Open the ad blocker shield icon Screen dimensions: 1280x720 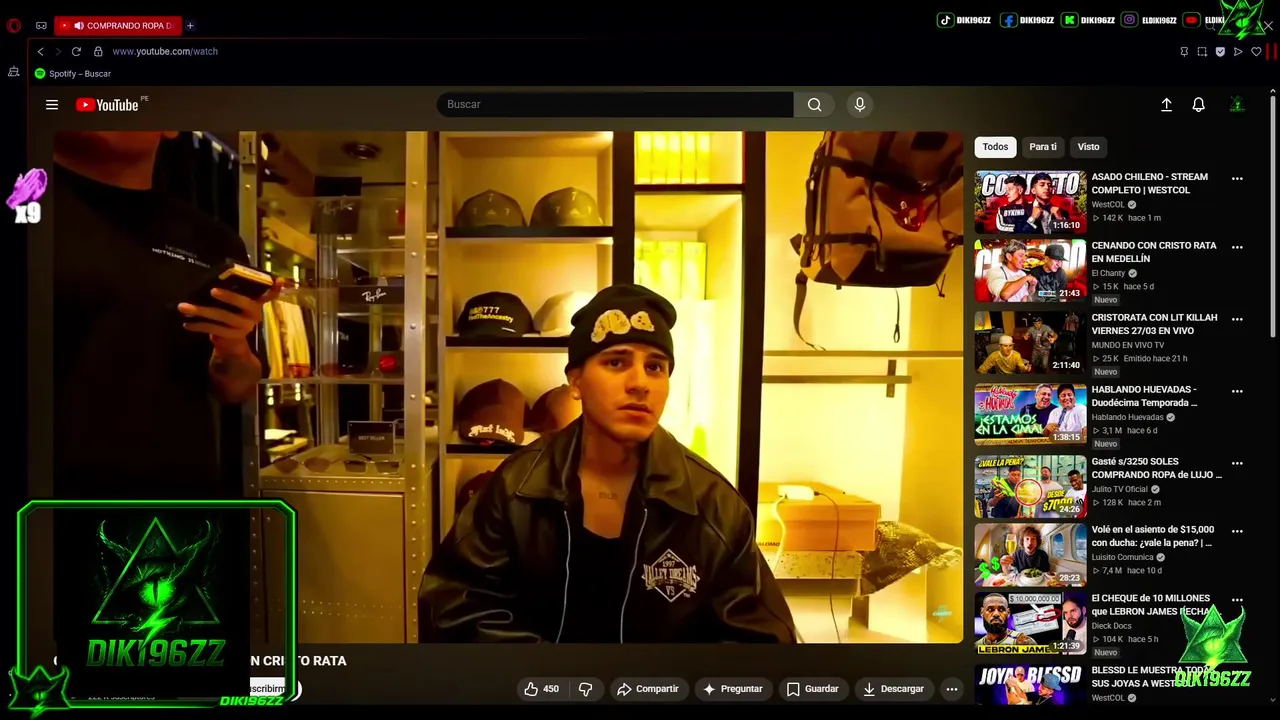pos(1220,51)
